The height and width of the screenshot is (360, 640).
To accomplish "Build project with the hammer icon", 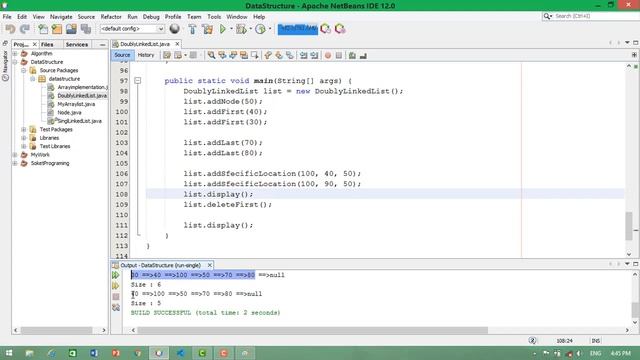I will click(x=192, y=29).
